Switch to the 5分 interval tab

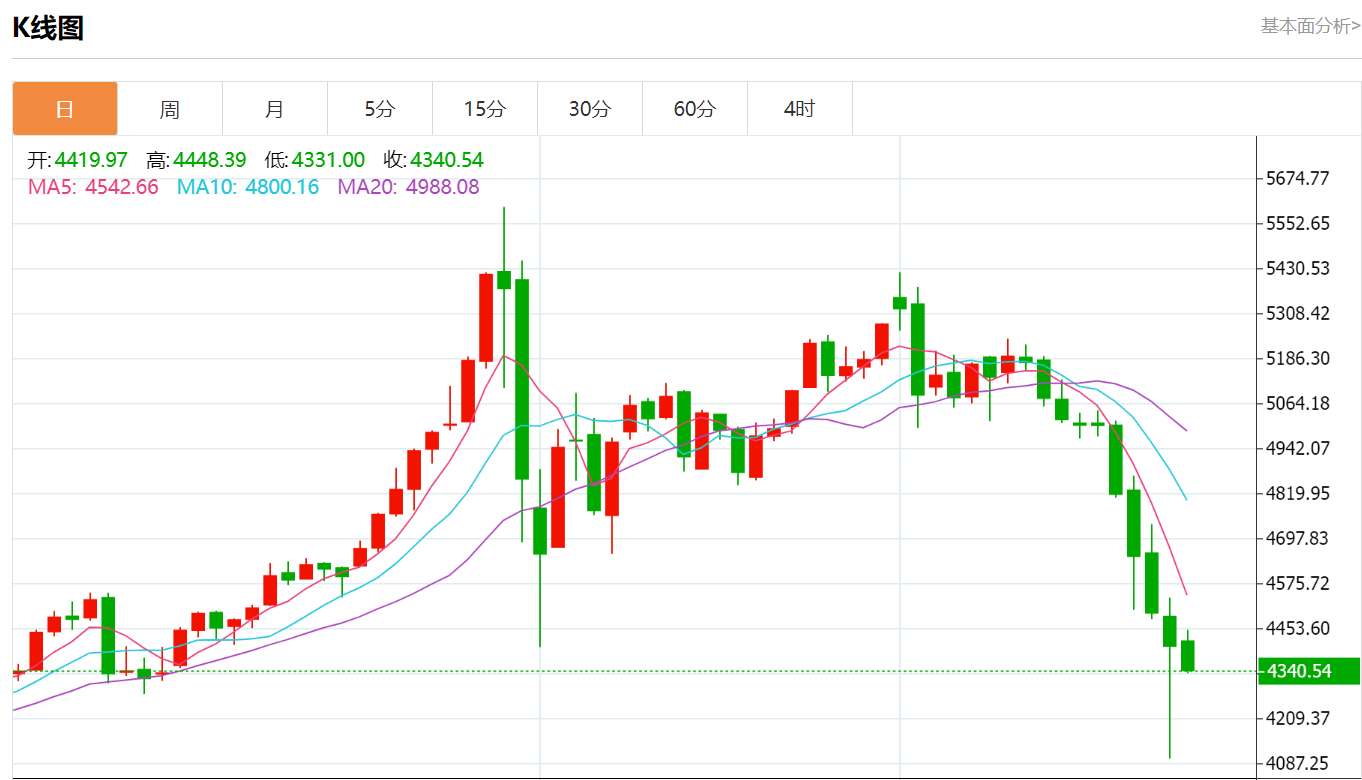click(380, 109)
